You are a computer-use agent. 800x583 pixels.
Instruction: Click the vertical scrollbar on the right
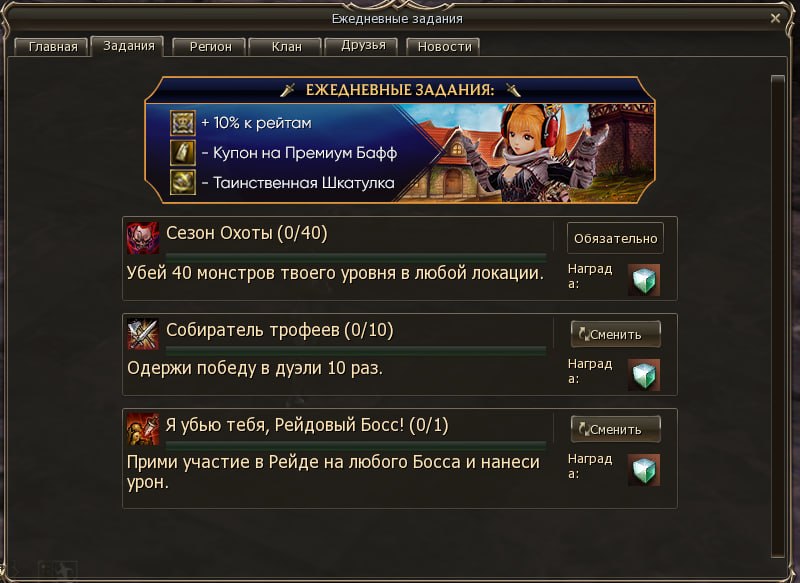(x=778, y=316)
